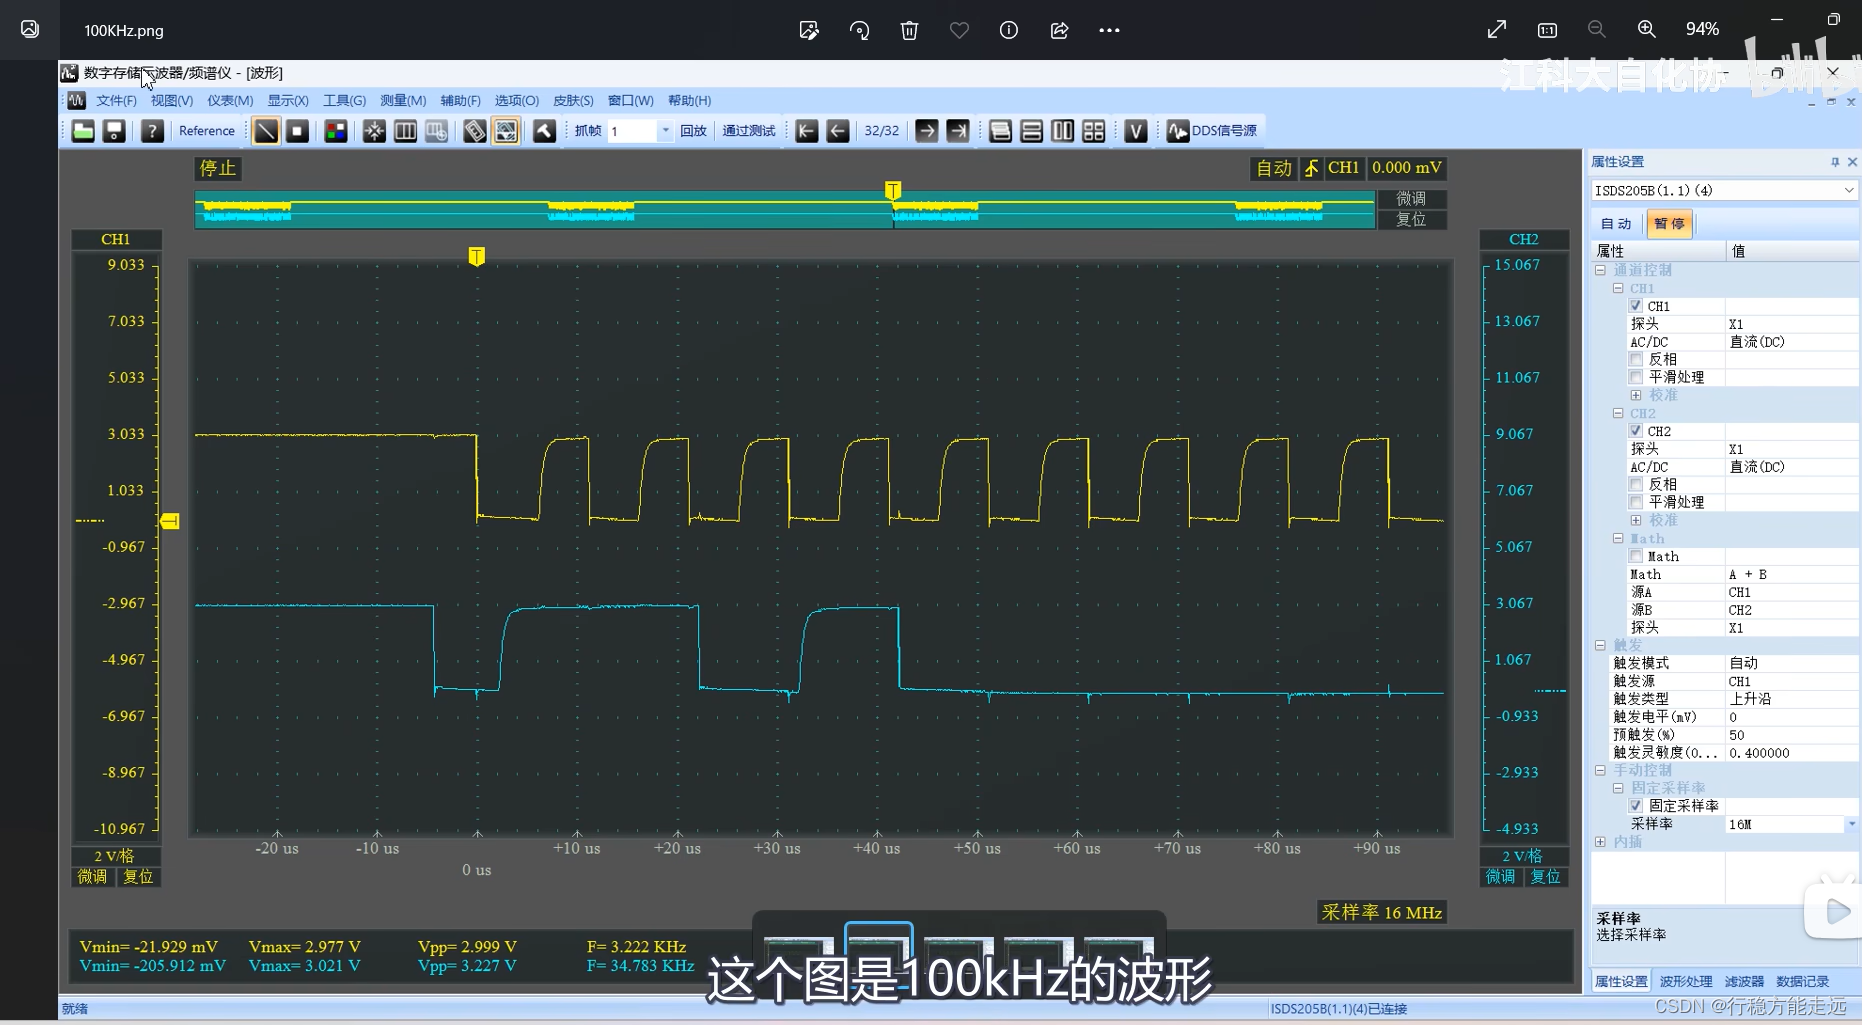Uncheck the CH2 channel checkbox
This screenshot has width=1862, height=1025.
click(x=1636, y=431)
